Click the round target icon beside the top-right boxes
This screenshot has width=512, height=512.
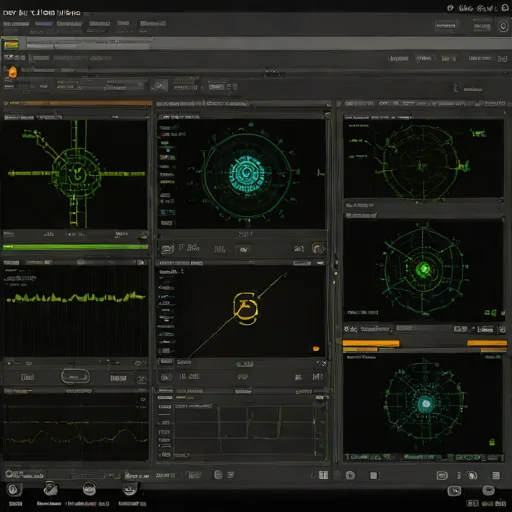[x=503, y=26]
